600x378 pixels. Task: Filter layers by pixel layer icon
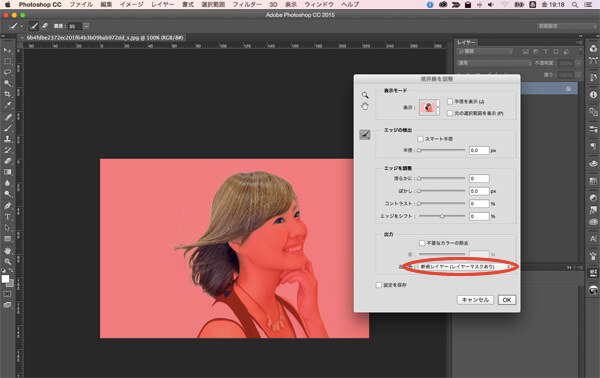pyautogui.click(x=526, y=52)
